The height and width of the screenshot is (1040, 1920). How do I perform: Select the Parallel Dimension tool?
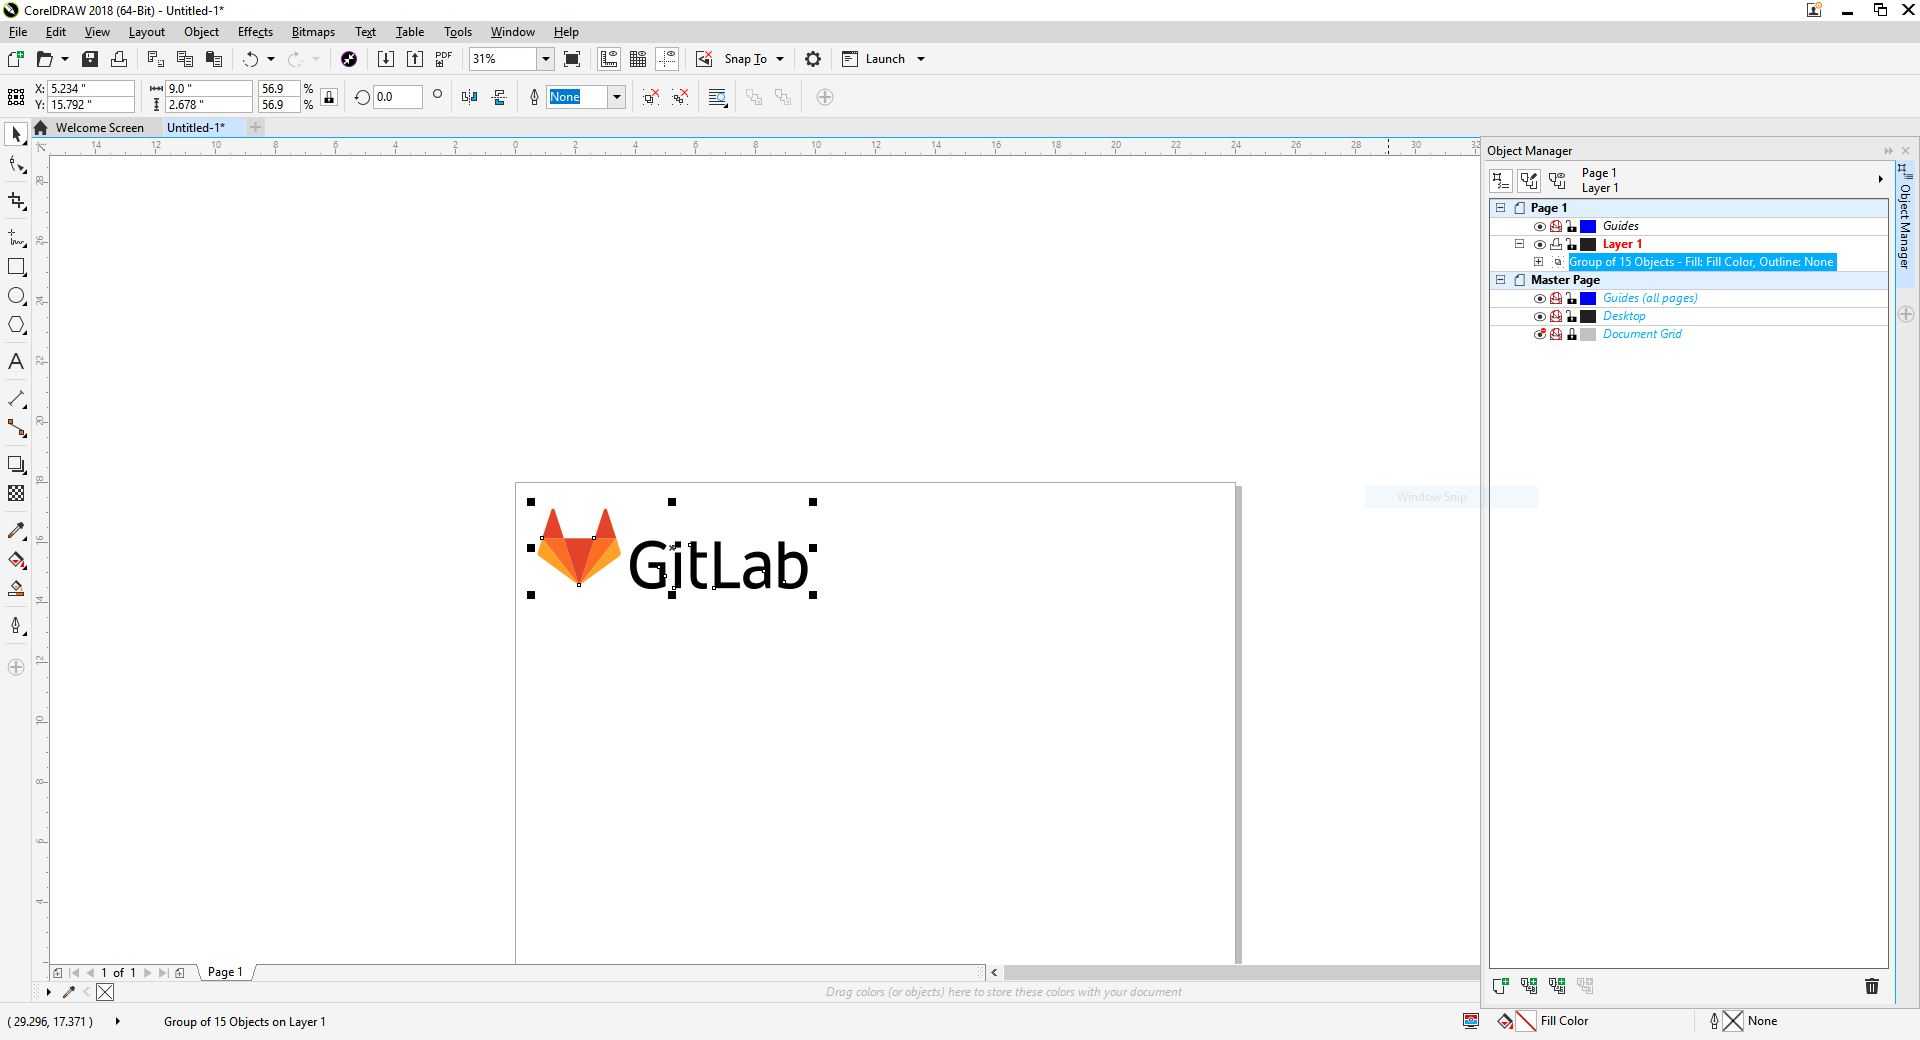pyautogui.click(x=16, y=398)
